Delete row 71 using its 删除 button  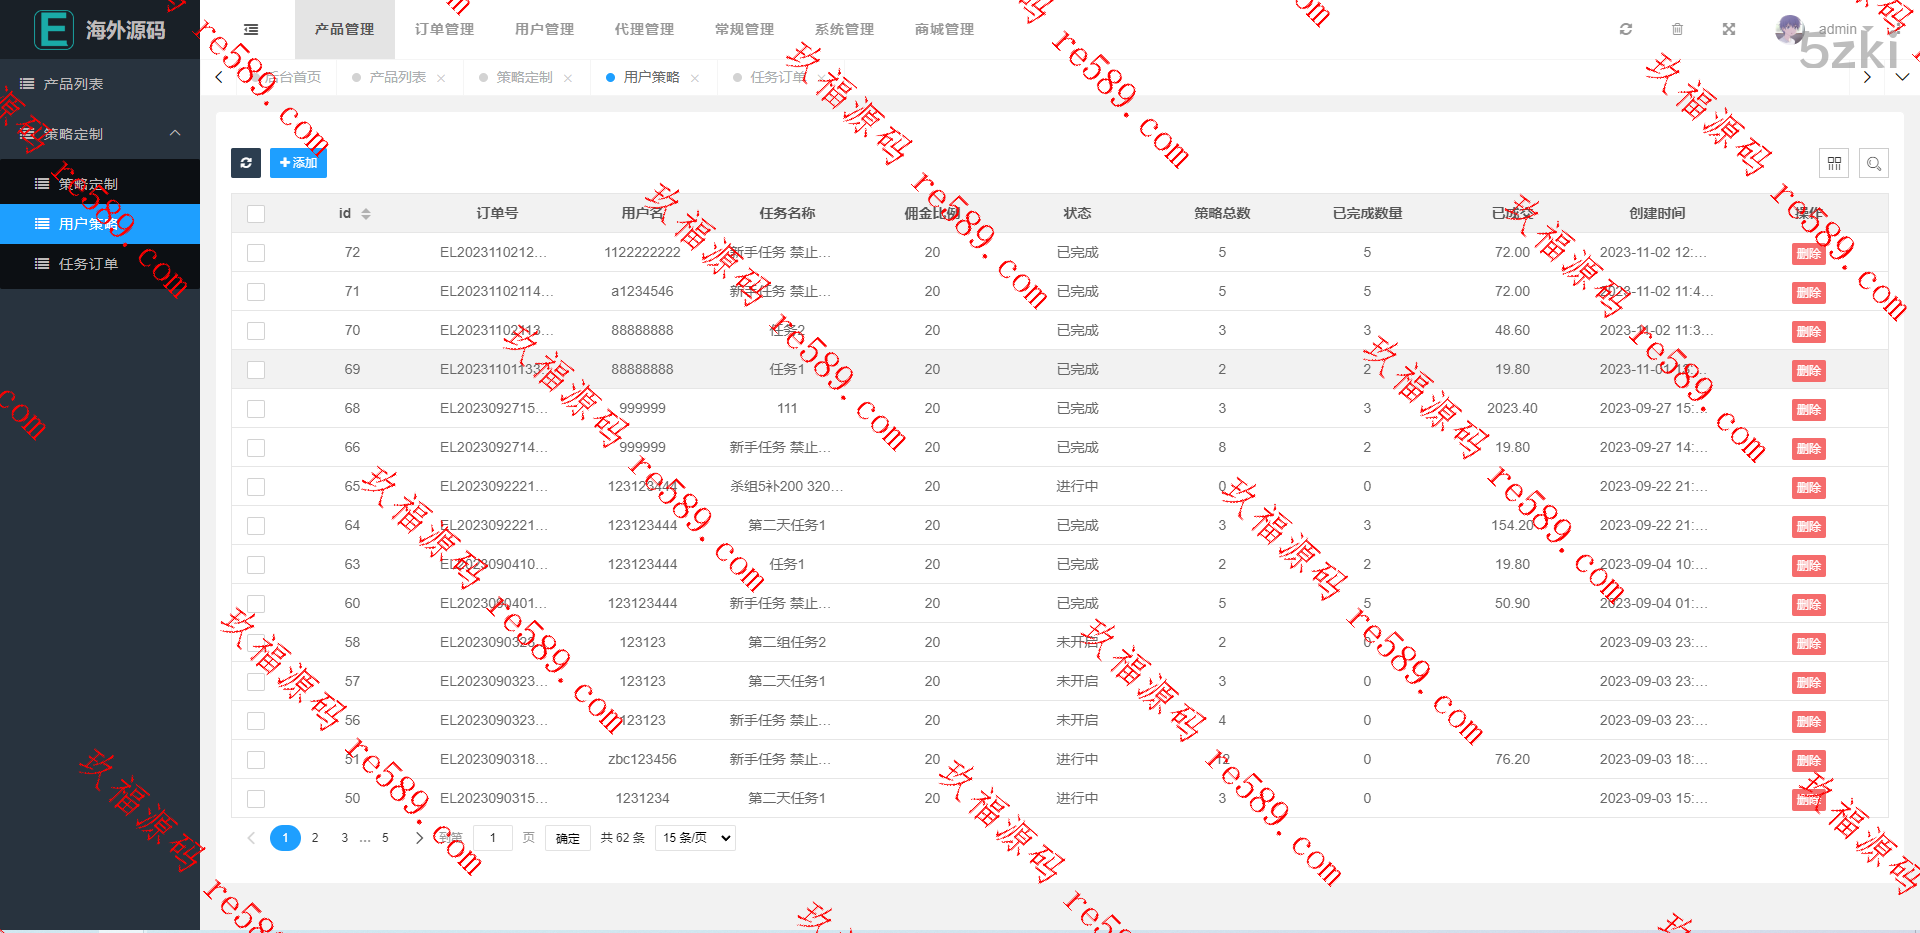click(1808, 293)
